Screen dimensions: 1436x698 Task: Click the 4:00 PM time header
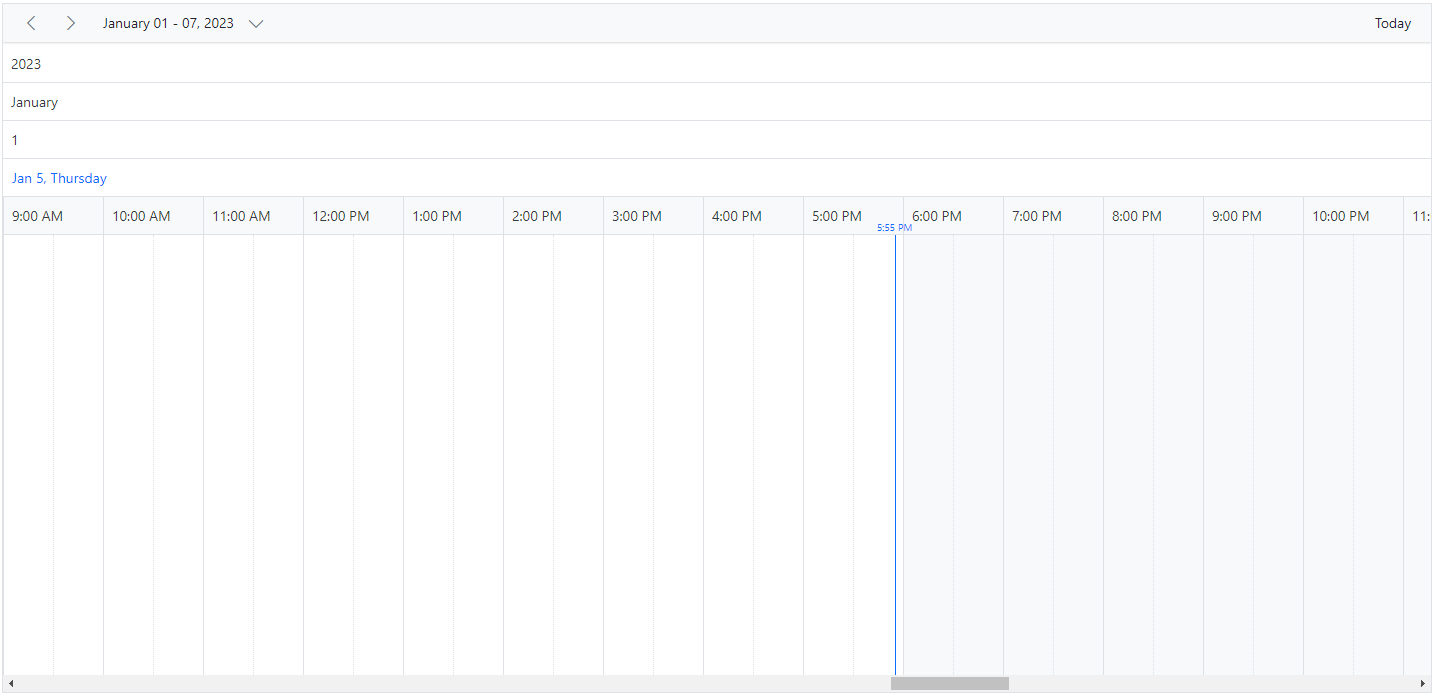point(753,216)
